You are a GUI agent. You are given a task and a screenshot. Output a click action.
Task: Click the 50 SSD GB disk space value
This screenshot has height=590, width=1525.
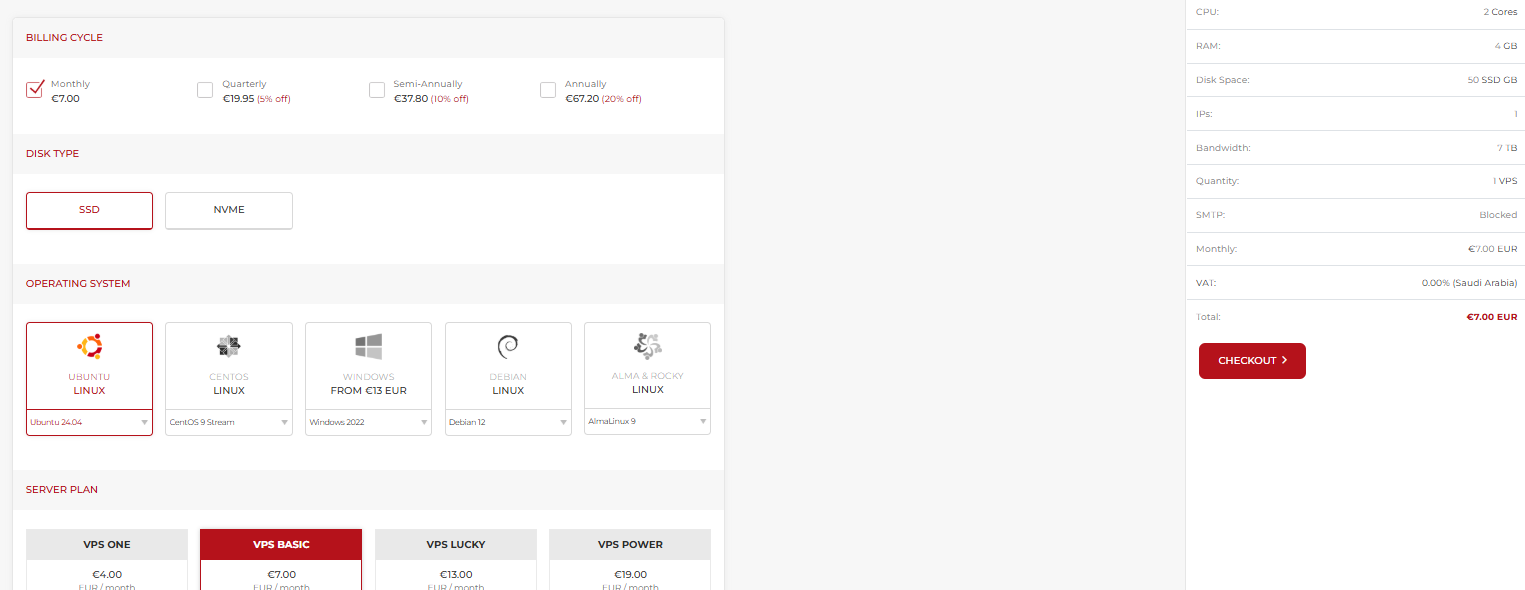[1492, 80]
